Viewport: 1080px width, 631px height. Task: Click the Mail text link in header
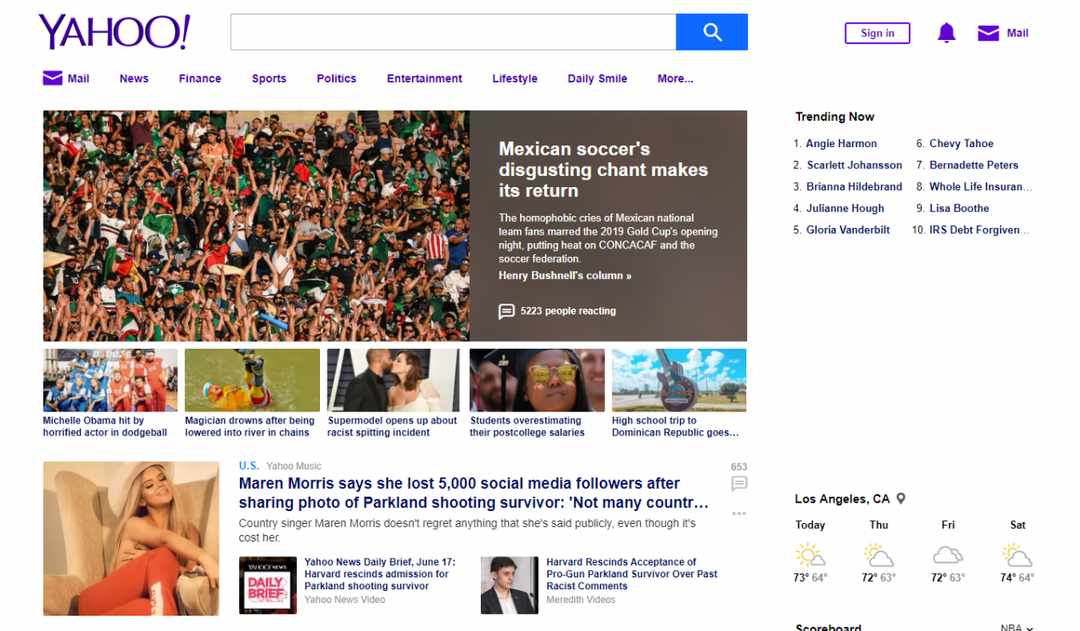click(x=1017, y=33)
